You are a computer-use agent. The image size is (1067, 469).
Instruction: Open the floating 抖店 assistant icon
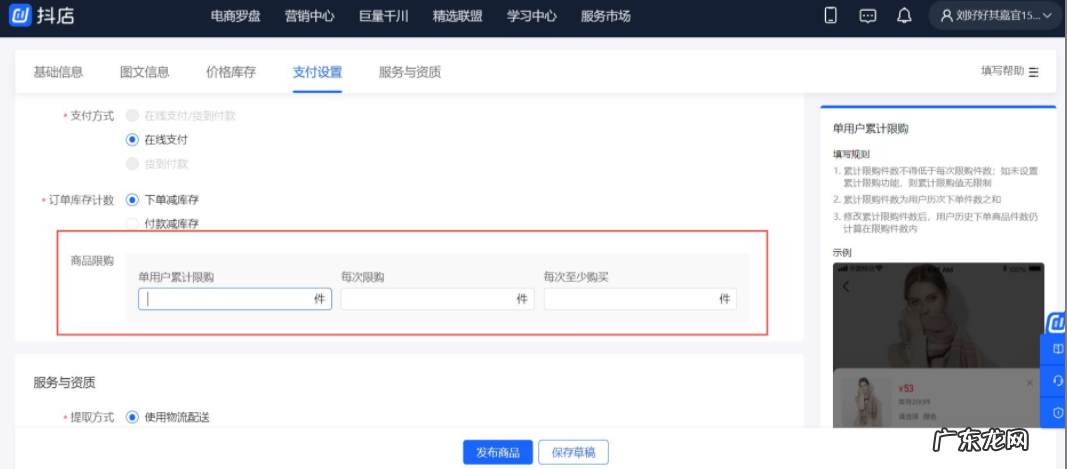pyautogui.click(x=1056, y=323)
